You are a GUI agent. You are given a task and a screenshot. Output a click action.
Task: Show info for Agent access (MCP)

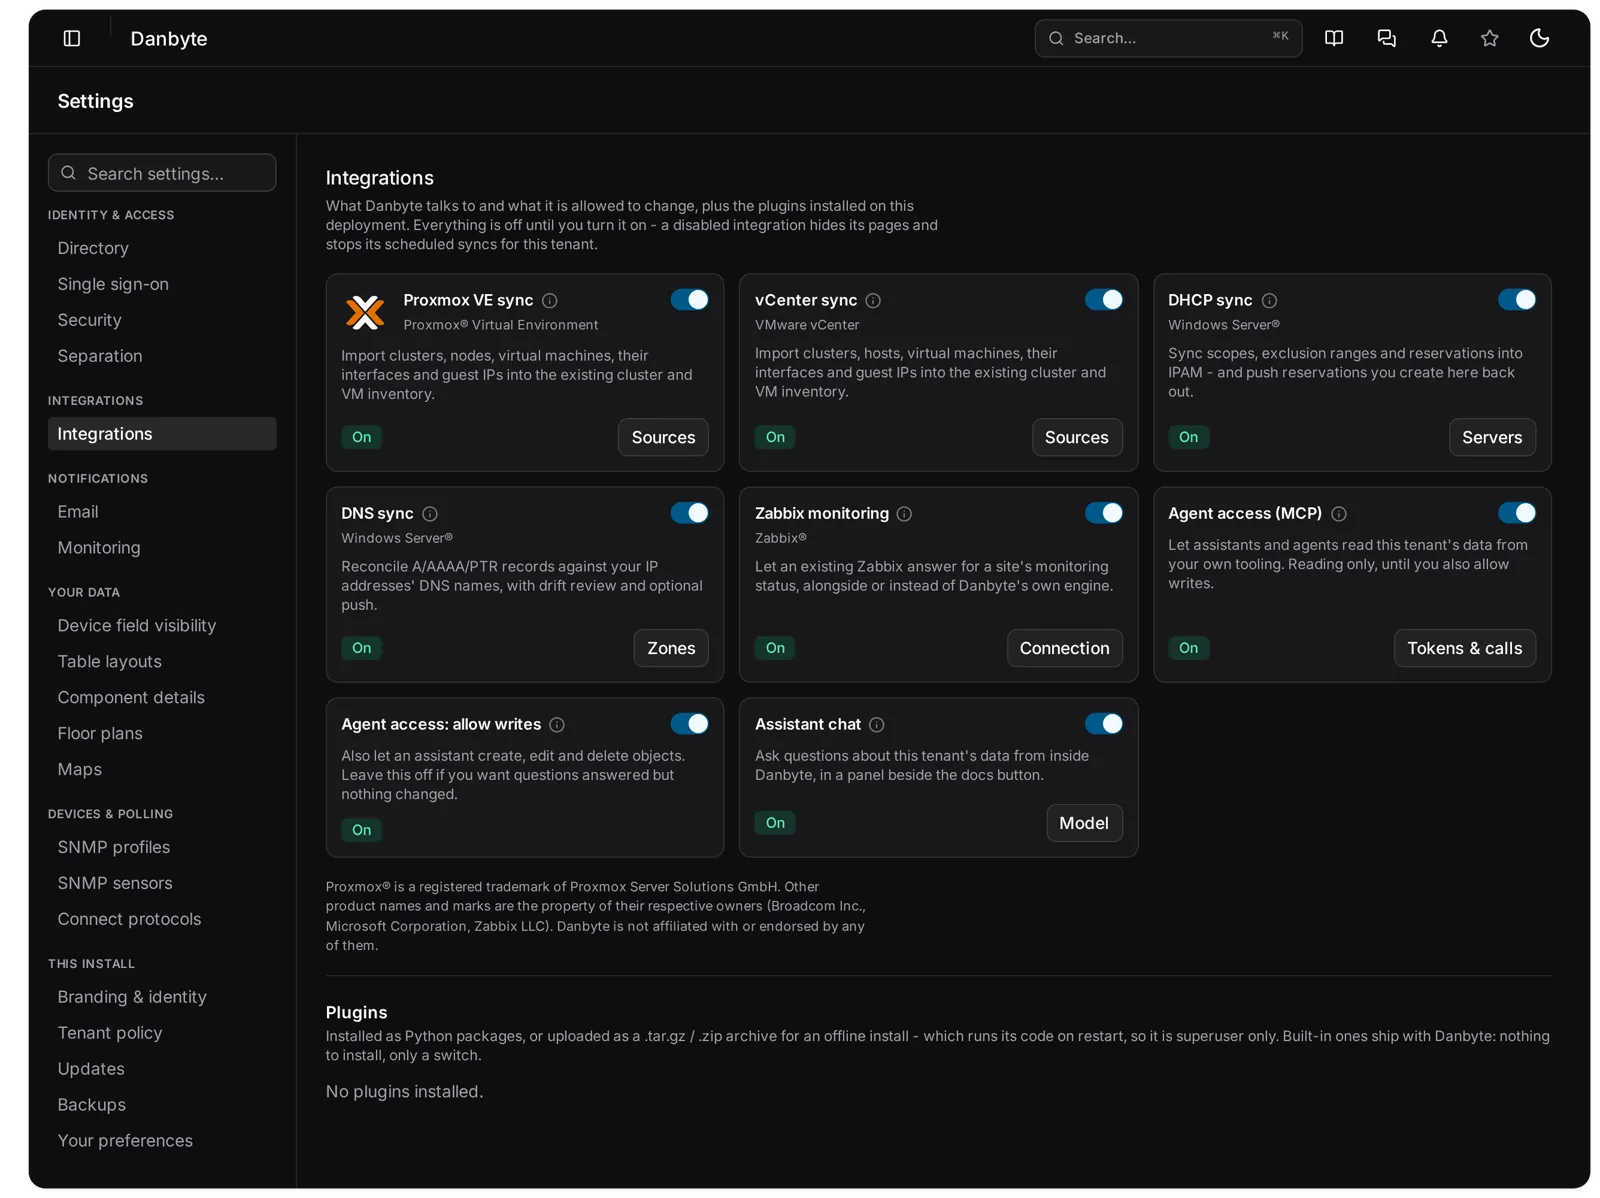coord(1338,513)
